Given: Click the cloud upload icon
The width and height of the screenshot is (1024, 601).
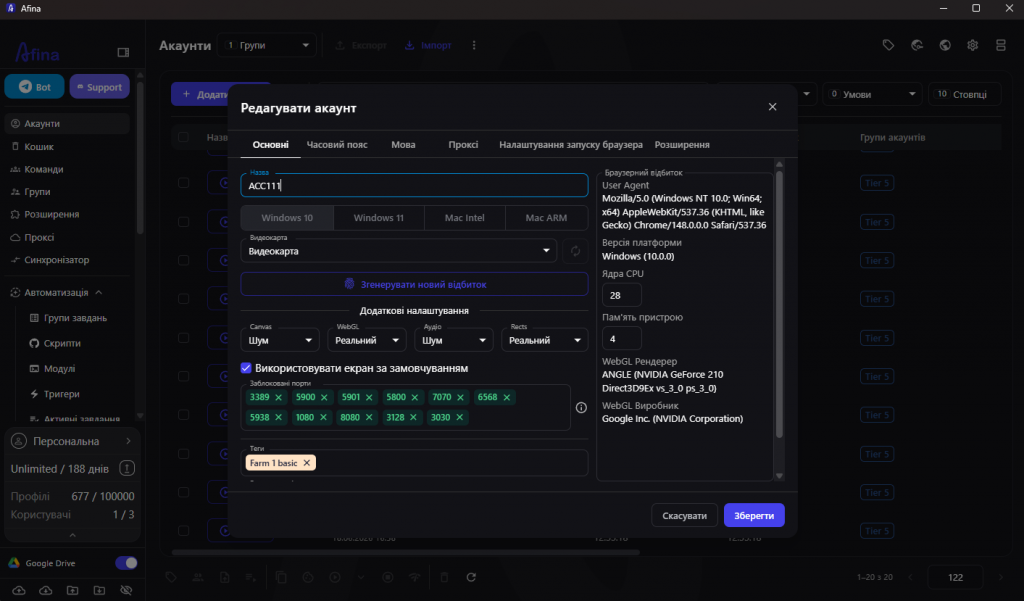Looking at the screenshot, I should [19, 591].
